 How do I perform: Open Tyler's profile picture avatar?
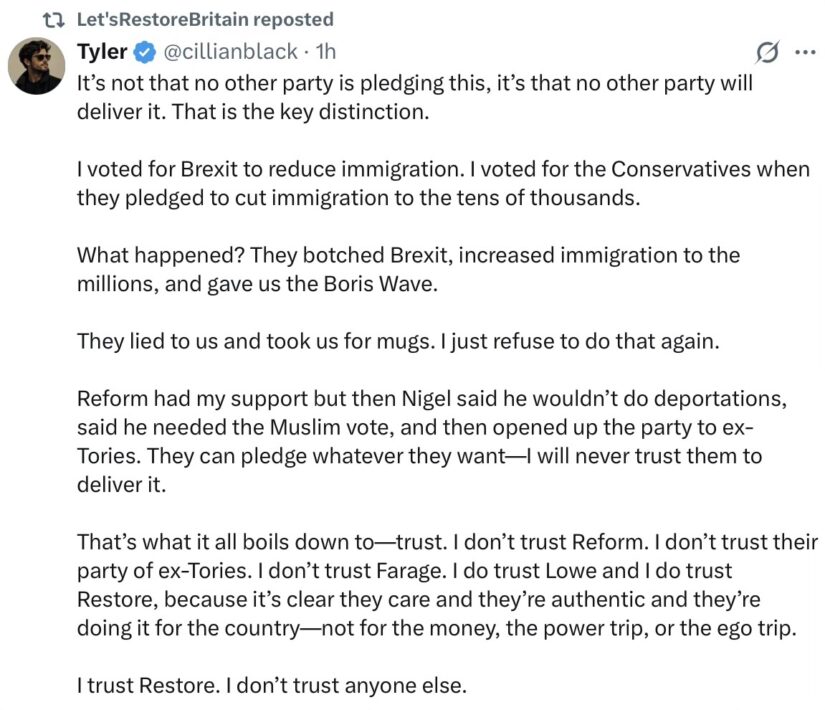point(36,66)
